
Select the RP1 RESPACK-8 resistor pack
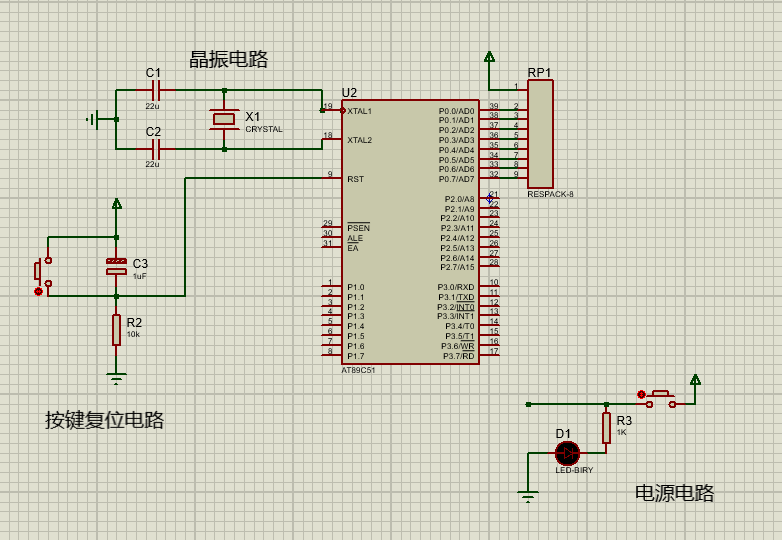point(540,134)
